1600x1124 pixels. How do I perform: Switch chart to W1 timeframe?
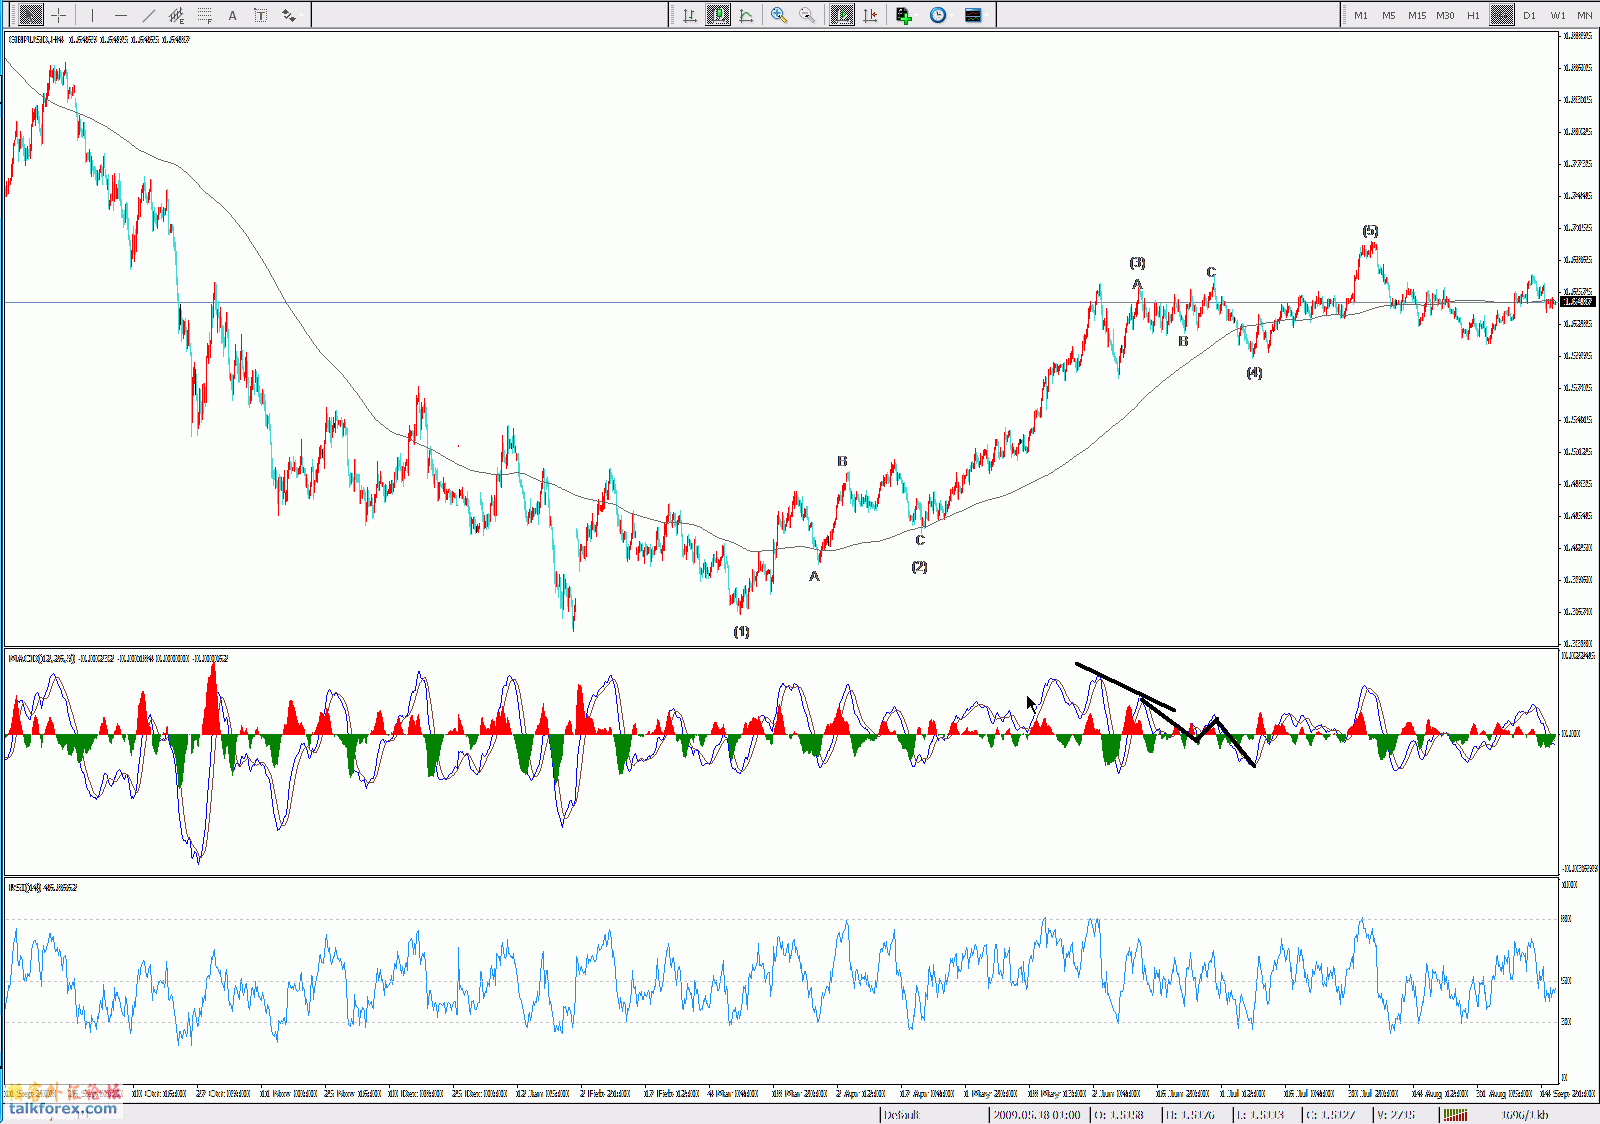1558,15
